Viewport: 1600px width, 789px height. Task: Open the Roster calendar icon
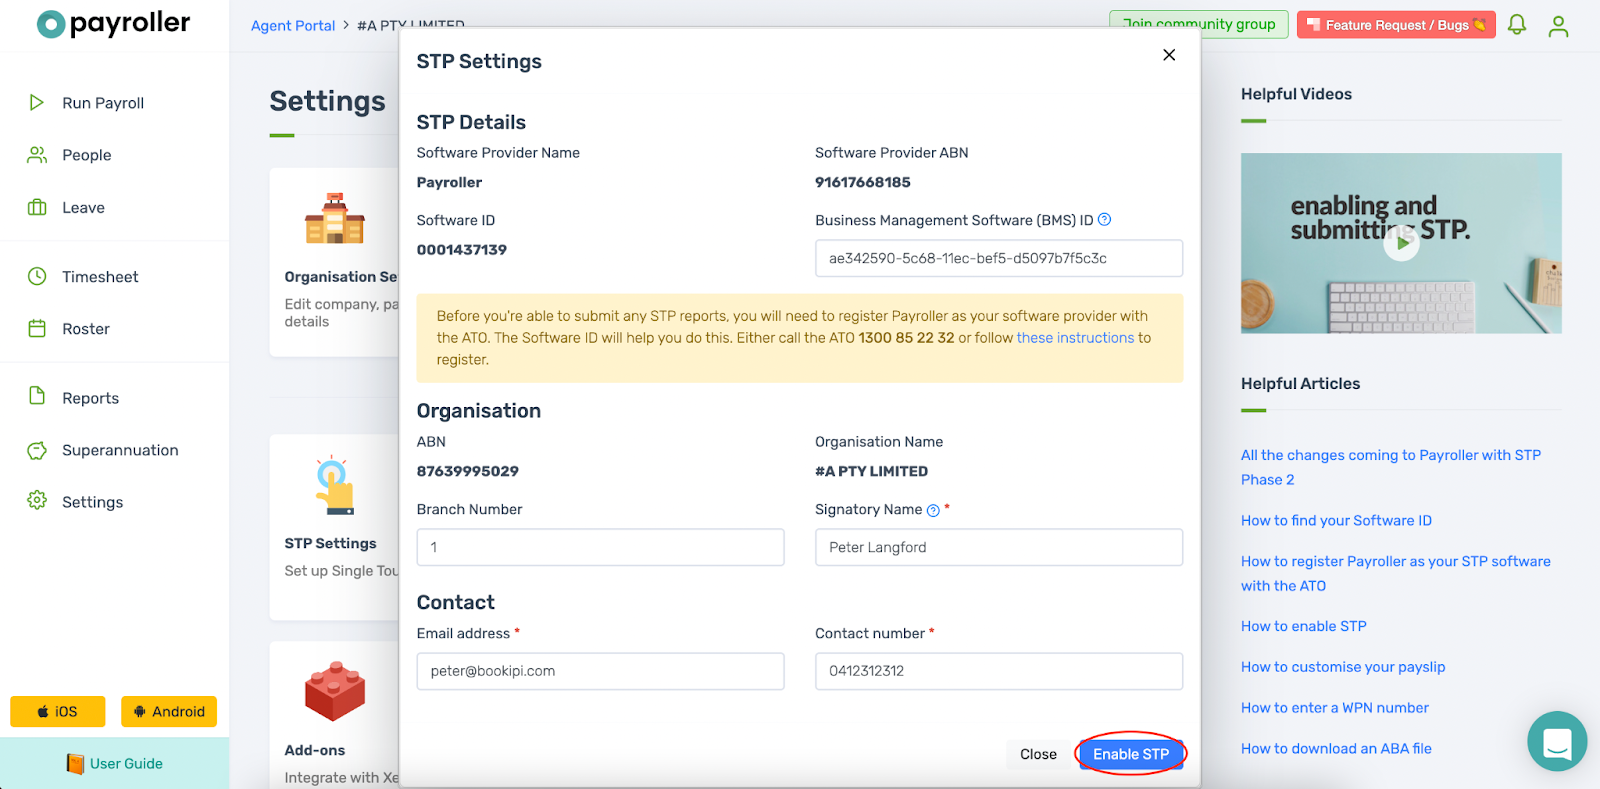pyautogui.click(x=36, y=328)
